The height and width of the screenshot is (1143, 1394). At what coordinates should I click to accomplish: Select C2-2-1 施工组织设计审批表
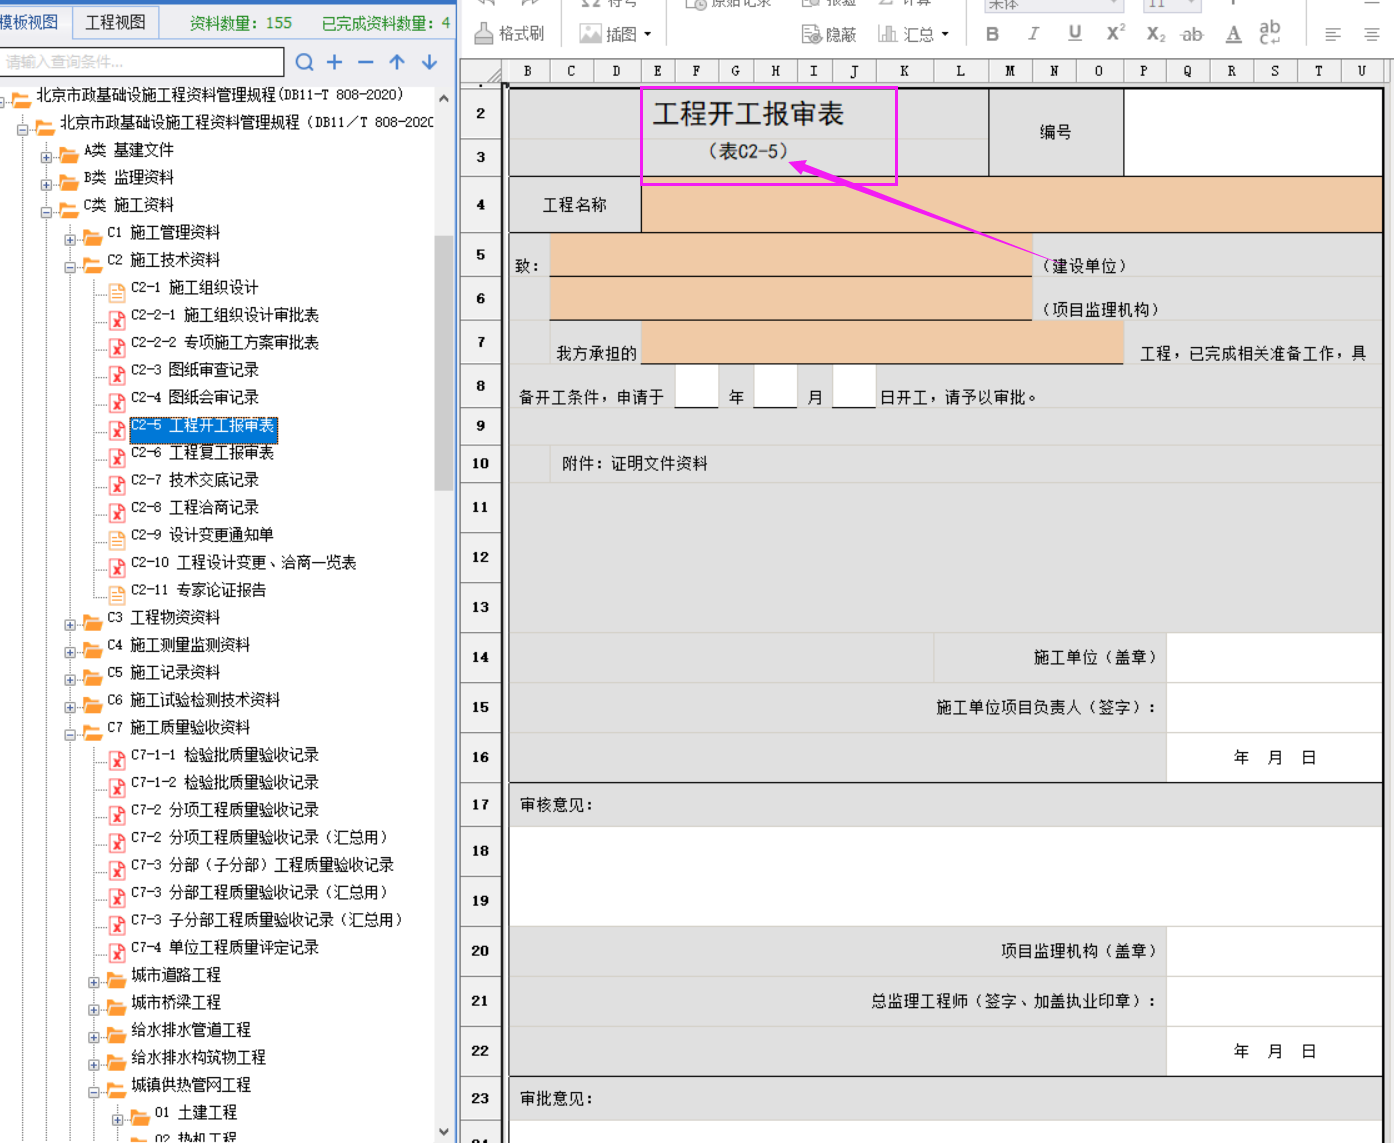[x=224, y=315]
